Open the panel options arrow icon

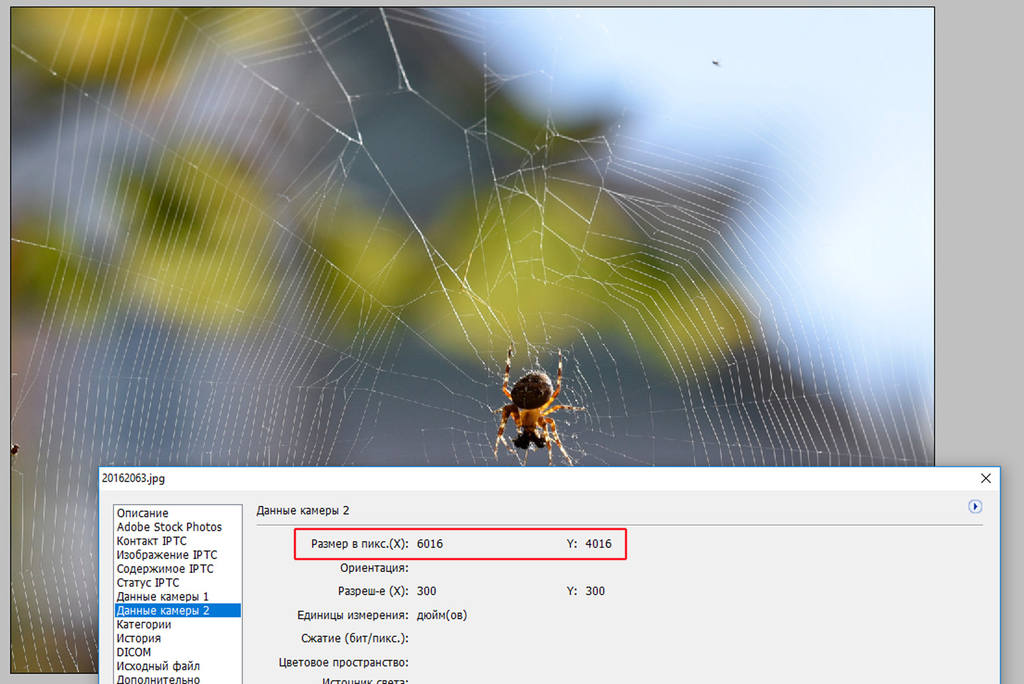[x=974, y=506]
